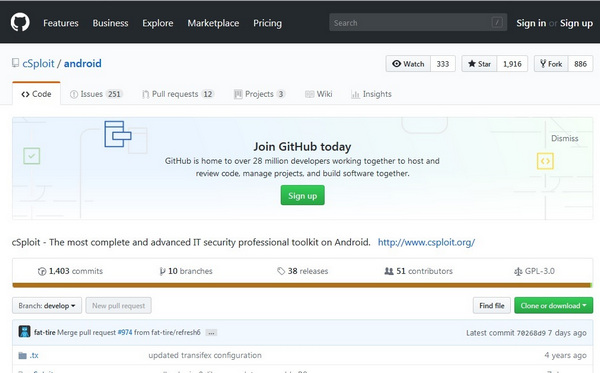Screen dimensions: 600x373
Task: Open the Branch: develop dropdown
Action: (47, 306)
